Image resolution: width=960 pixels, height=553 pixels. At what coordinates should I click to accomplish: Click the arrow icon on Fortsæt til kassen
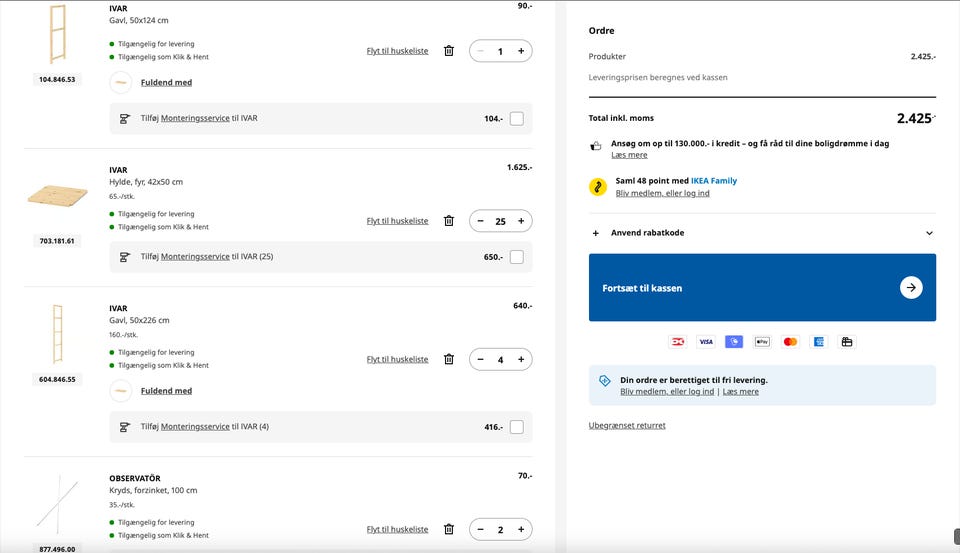[x=910, y=288]
